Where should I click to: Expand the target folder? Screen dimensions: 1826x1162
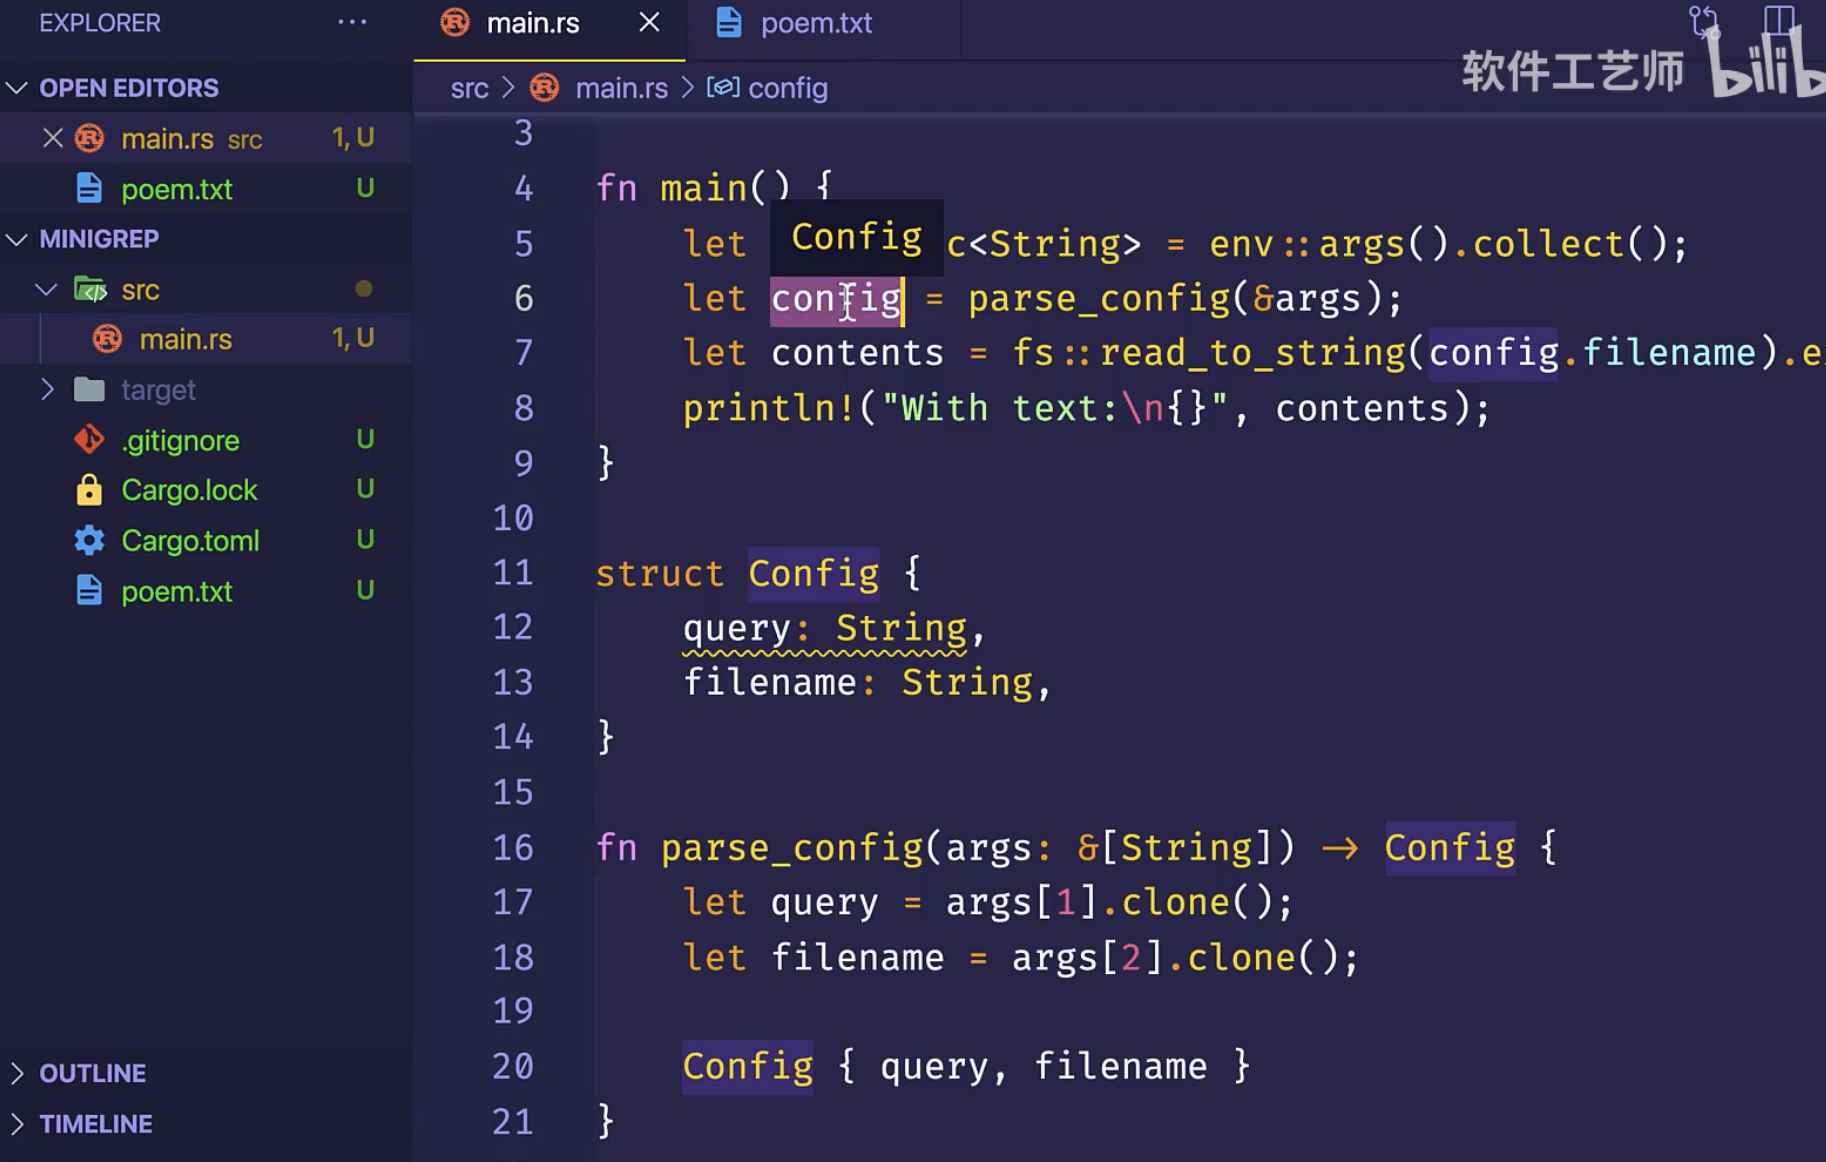point(46,390)
